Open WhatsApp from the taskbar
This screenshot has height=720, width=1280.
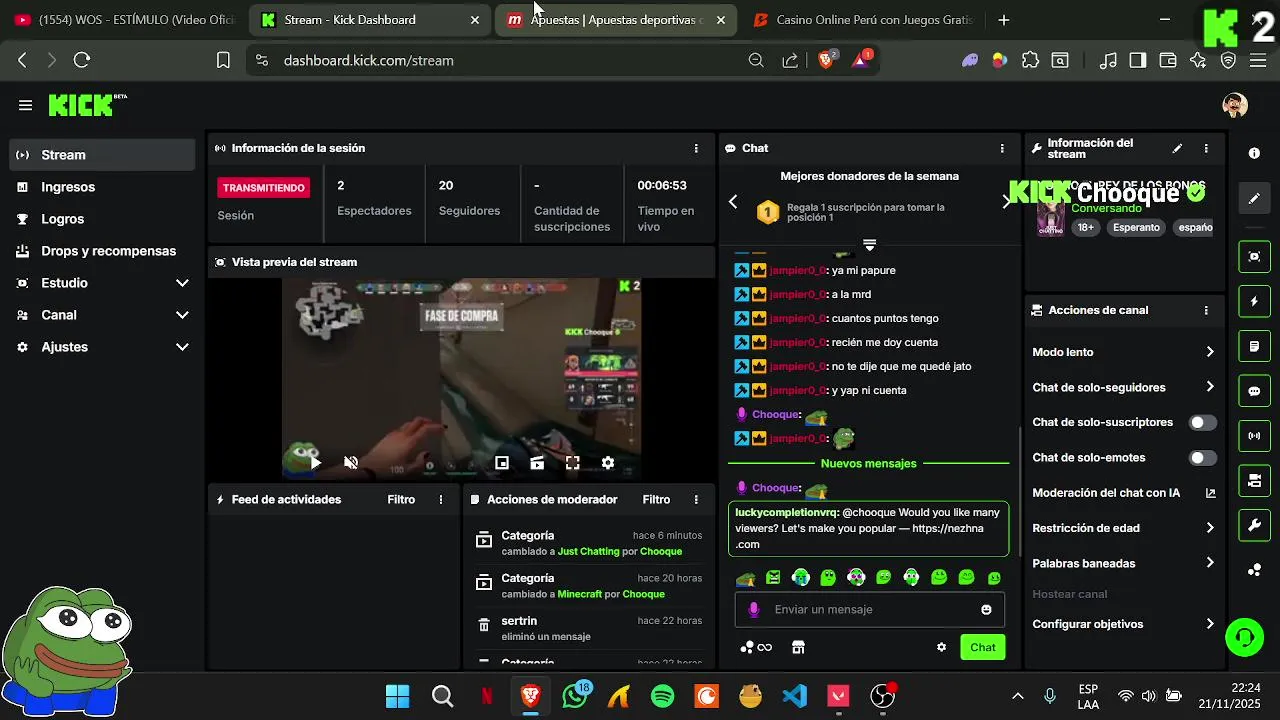(575, 696)
